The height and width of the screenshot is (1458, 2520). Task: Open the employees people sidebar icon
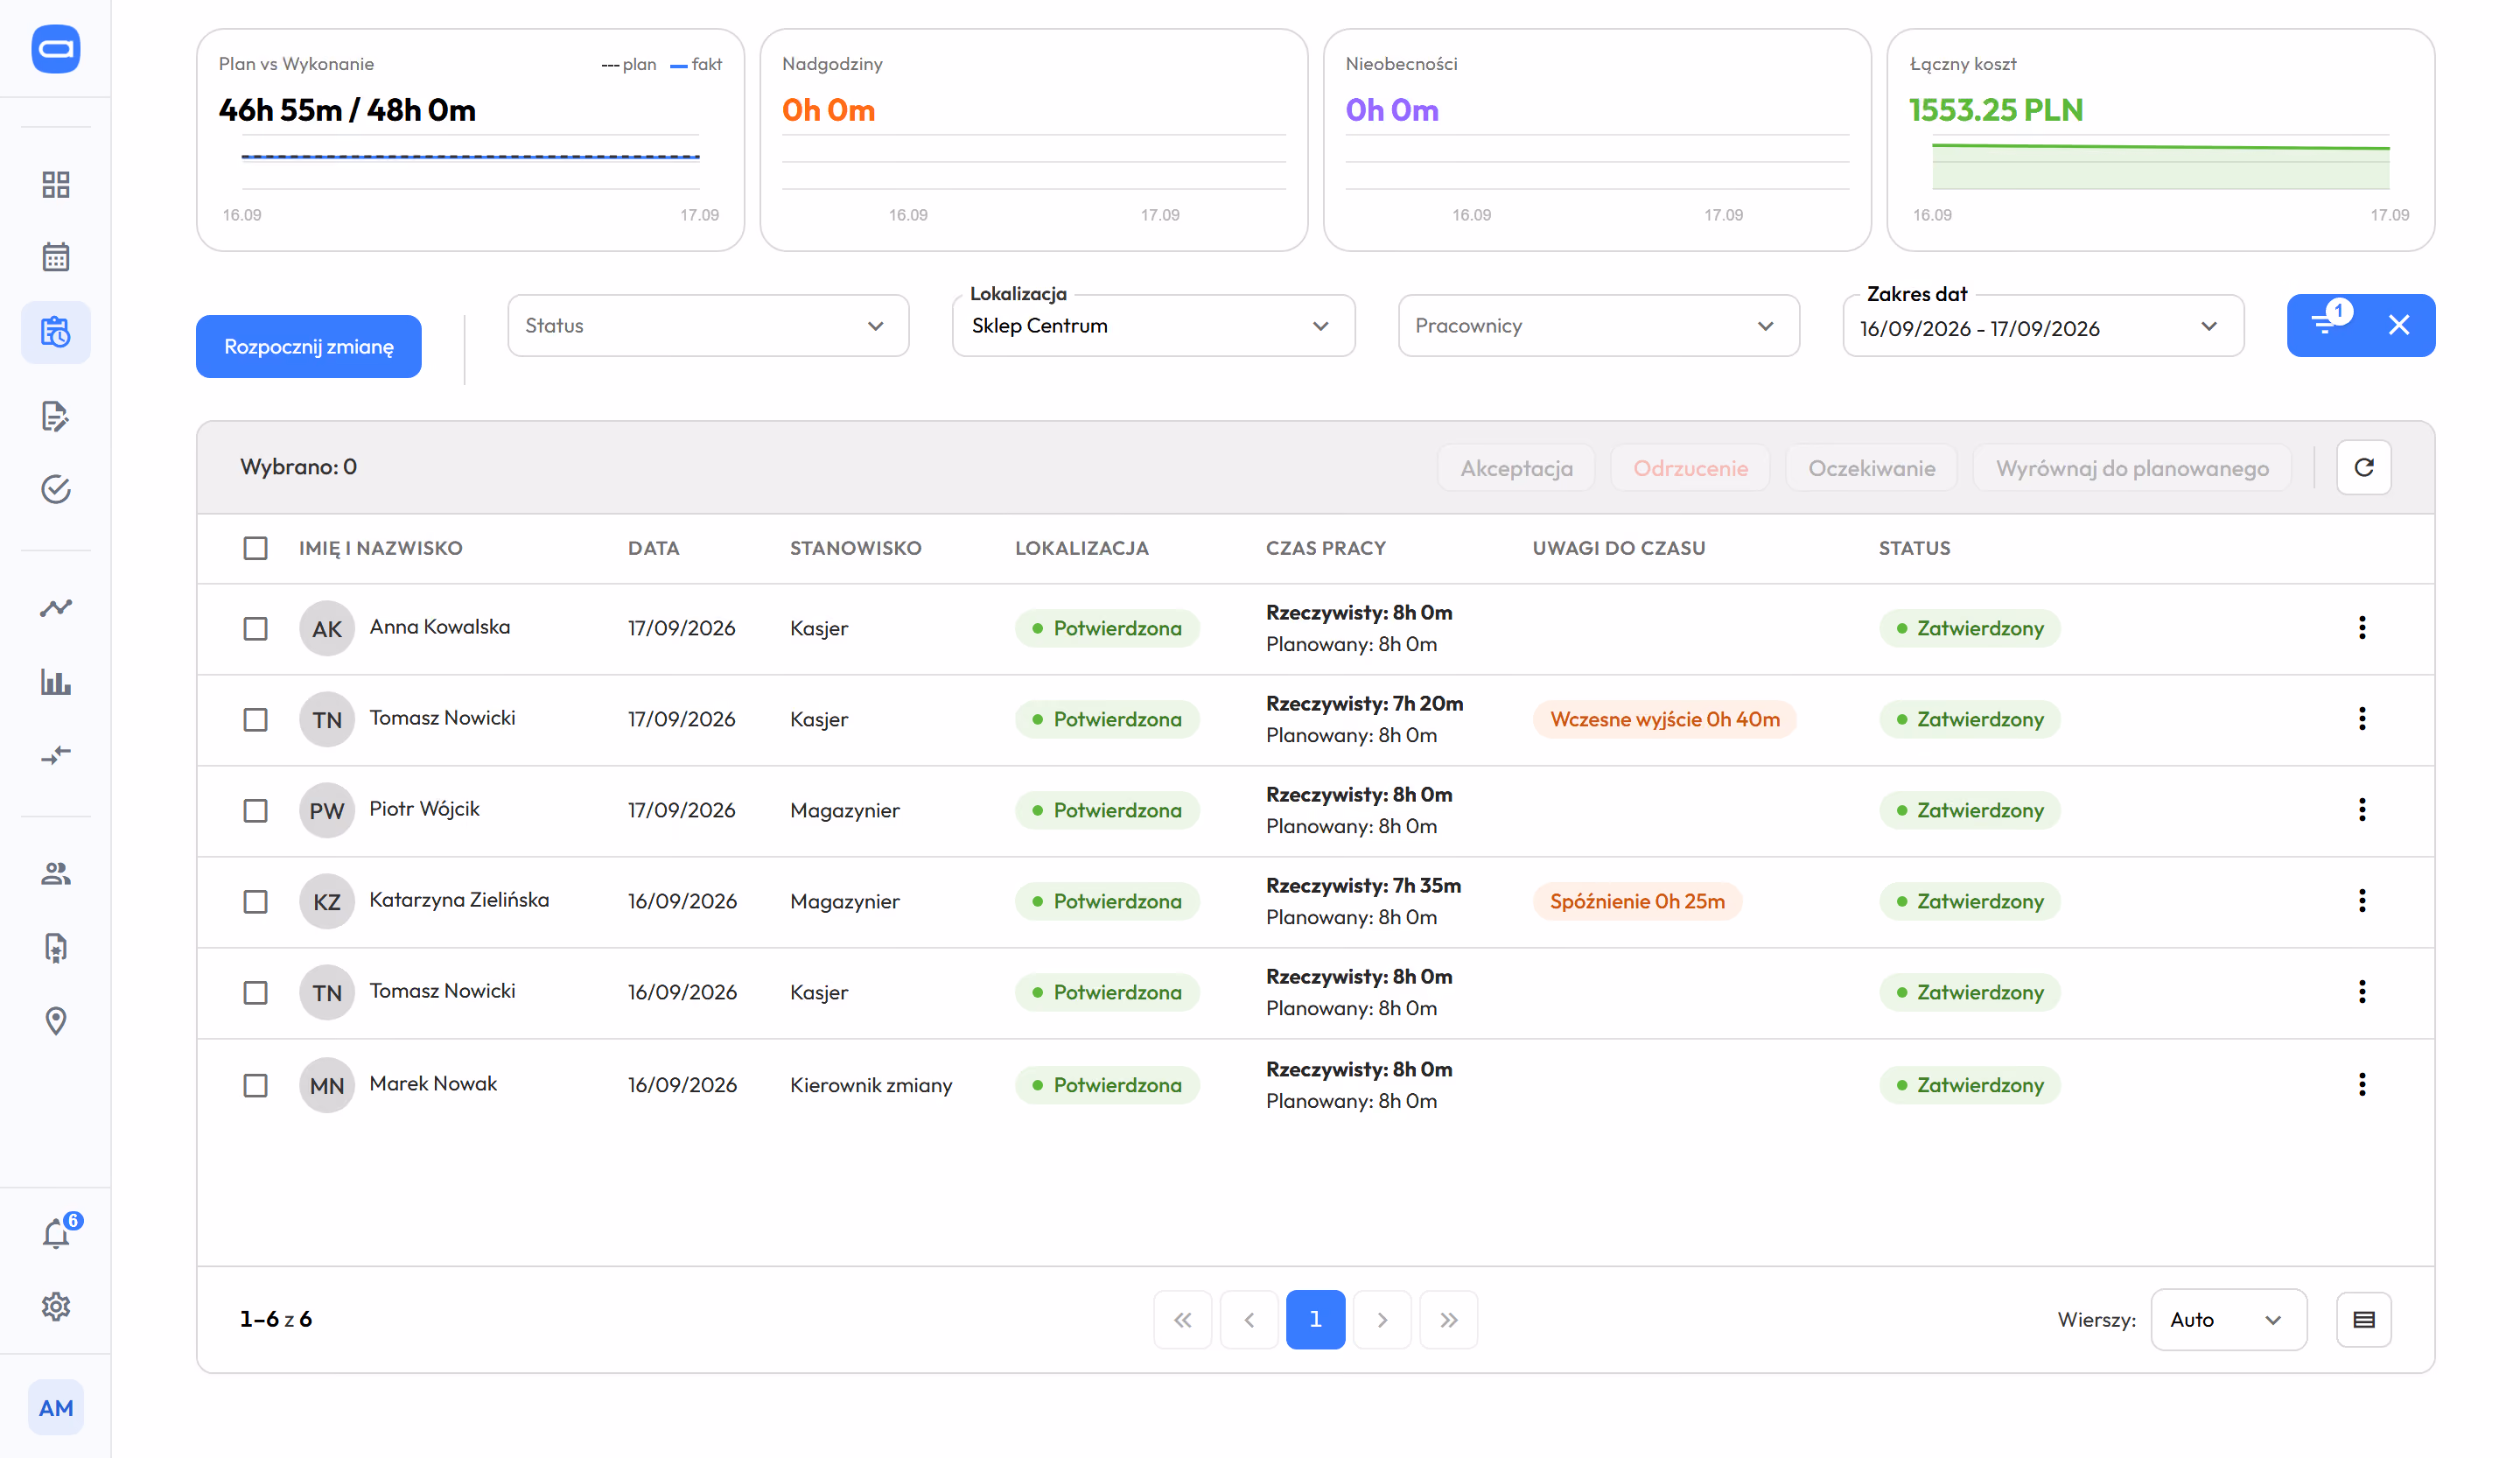[56, 874]
